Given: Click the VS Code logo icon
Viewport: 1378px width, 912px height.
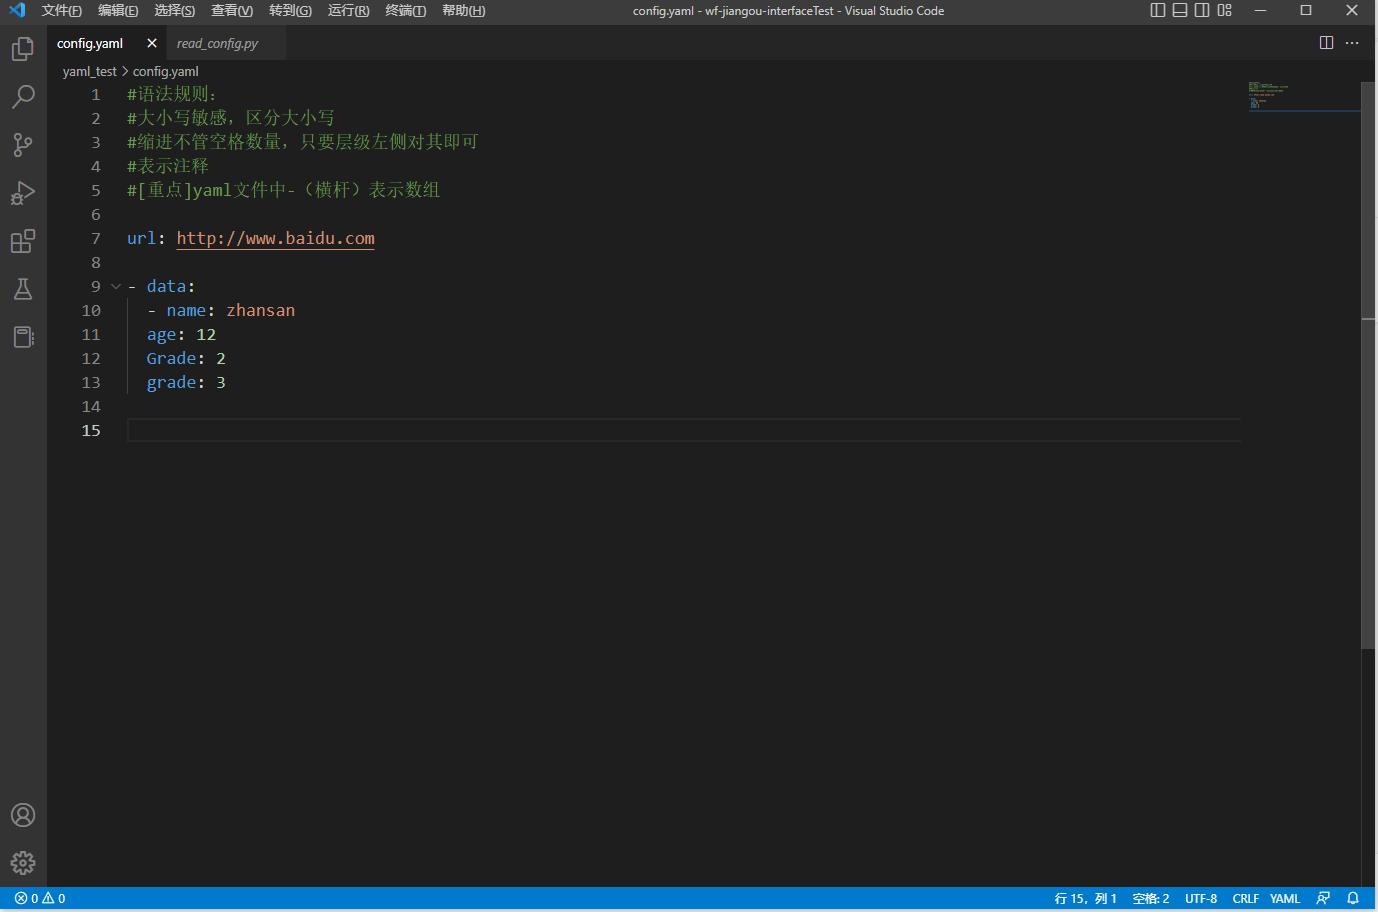Looking at the screenshot, I should 17,11.
